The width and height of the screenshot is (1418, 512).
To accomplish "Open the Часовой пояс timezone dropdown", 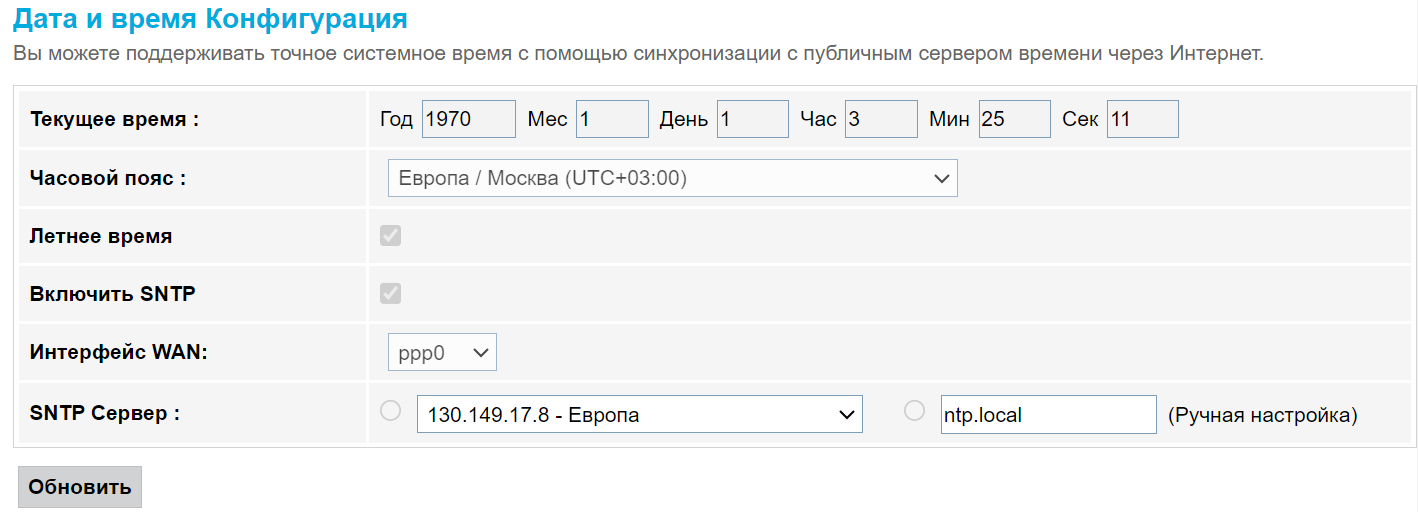I will tap(672, 179).
